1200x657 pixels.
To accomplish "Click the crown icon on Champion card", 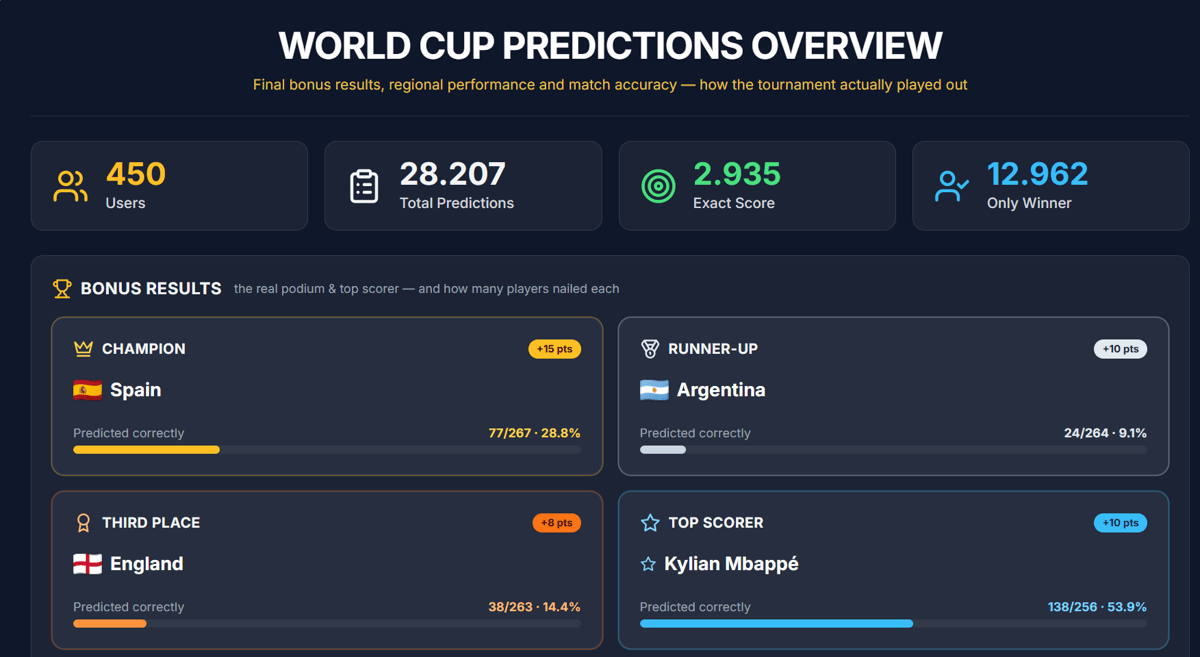I will [x=83, y=349].
